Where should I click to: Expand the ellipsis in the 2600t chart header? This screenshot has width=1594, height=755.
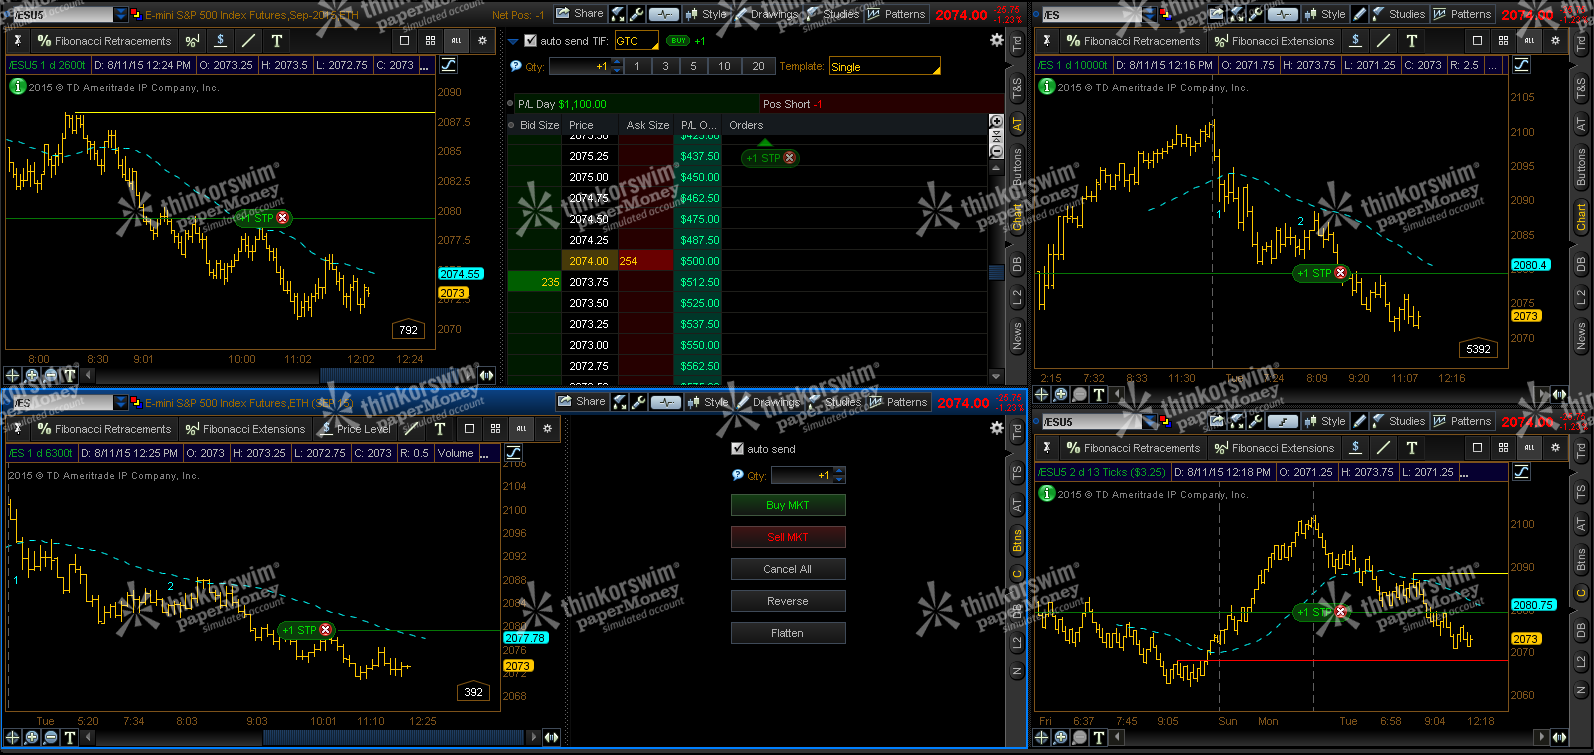425,65
